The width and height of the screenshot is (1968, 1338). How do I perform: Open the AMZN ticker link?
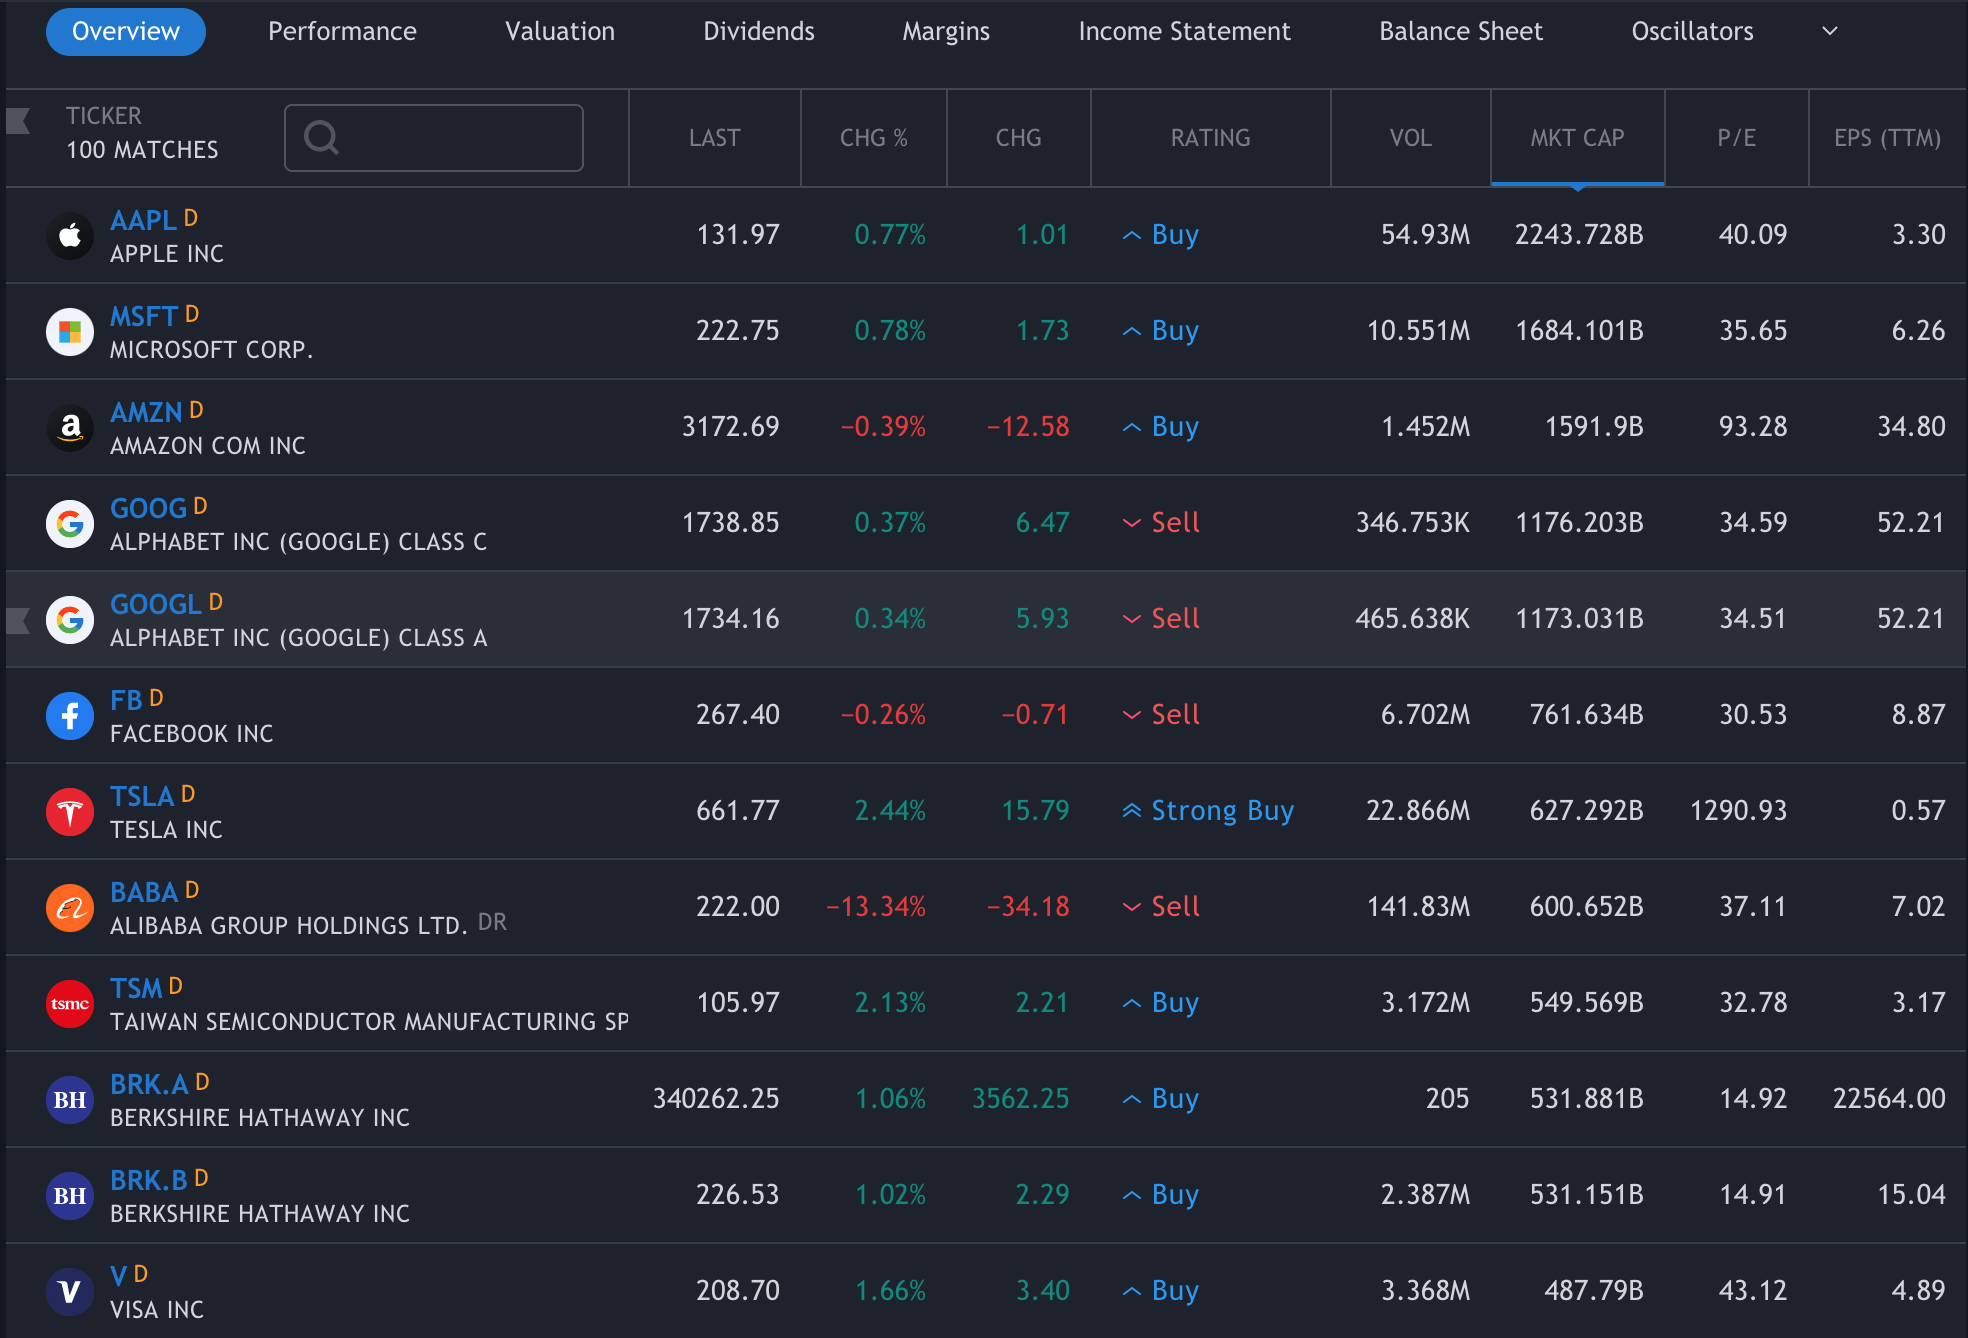pos(146,412)
